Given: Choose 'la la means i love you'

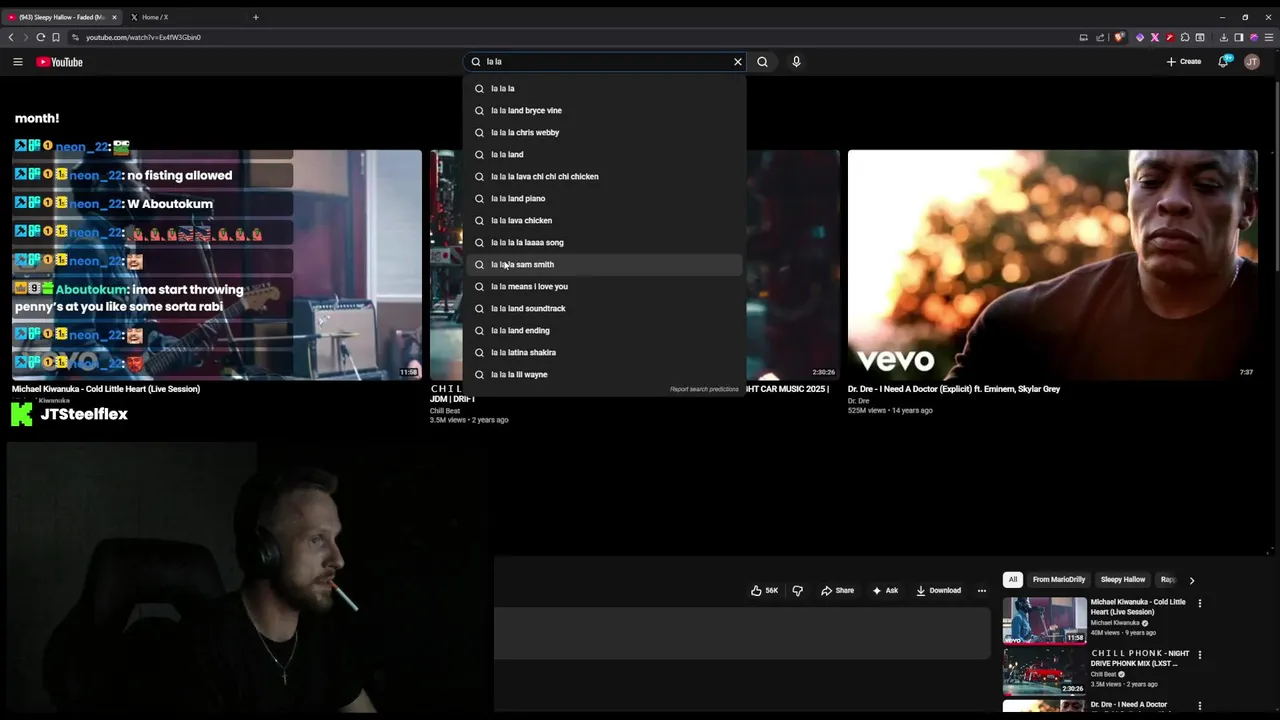Looking at the screenshot, I should tap(605, 286).
